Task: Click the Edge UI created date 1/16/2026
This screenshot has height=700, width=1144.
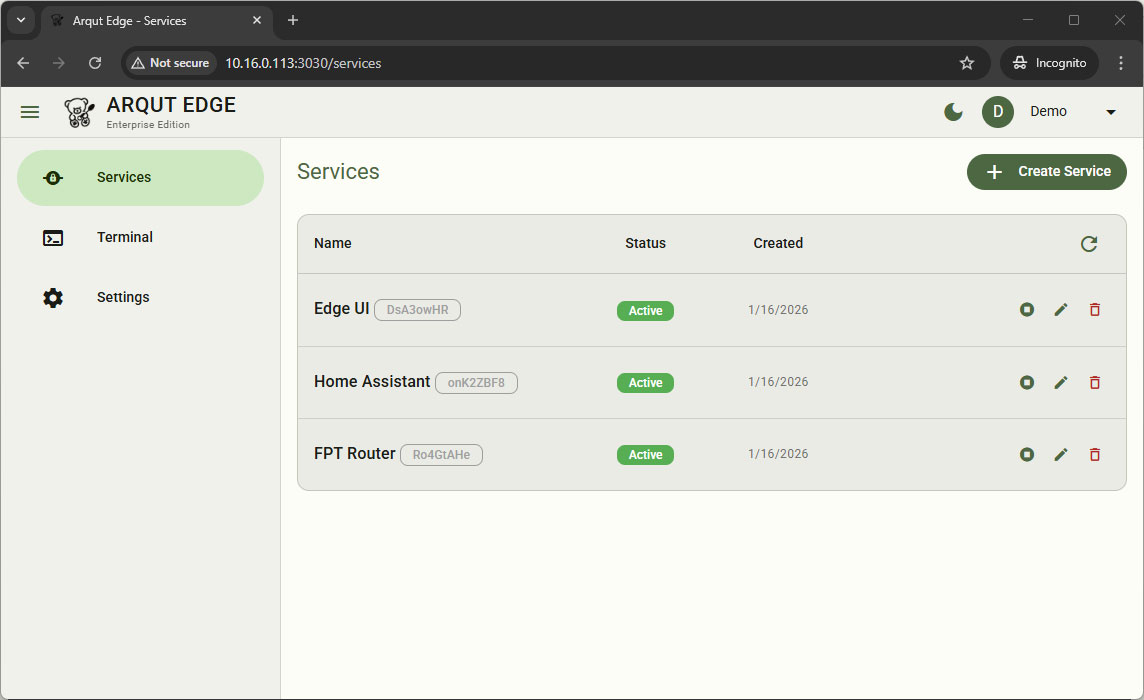Action: point(778,309)
